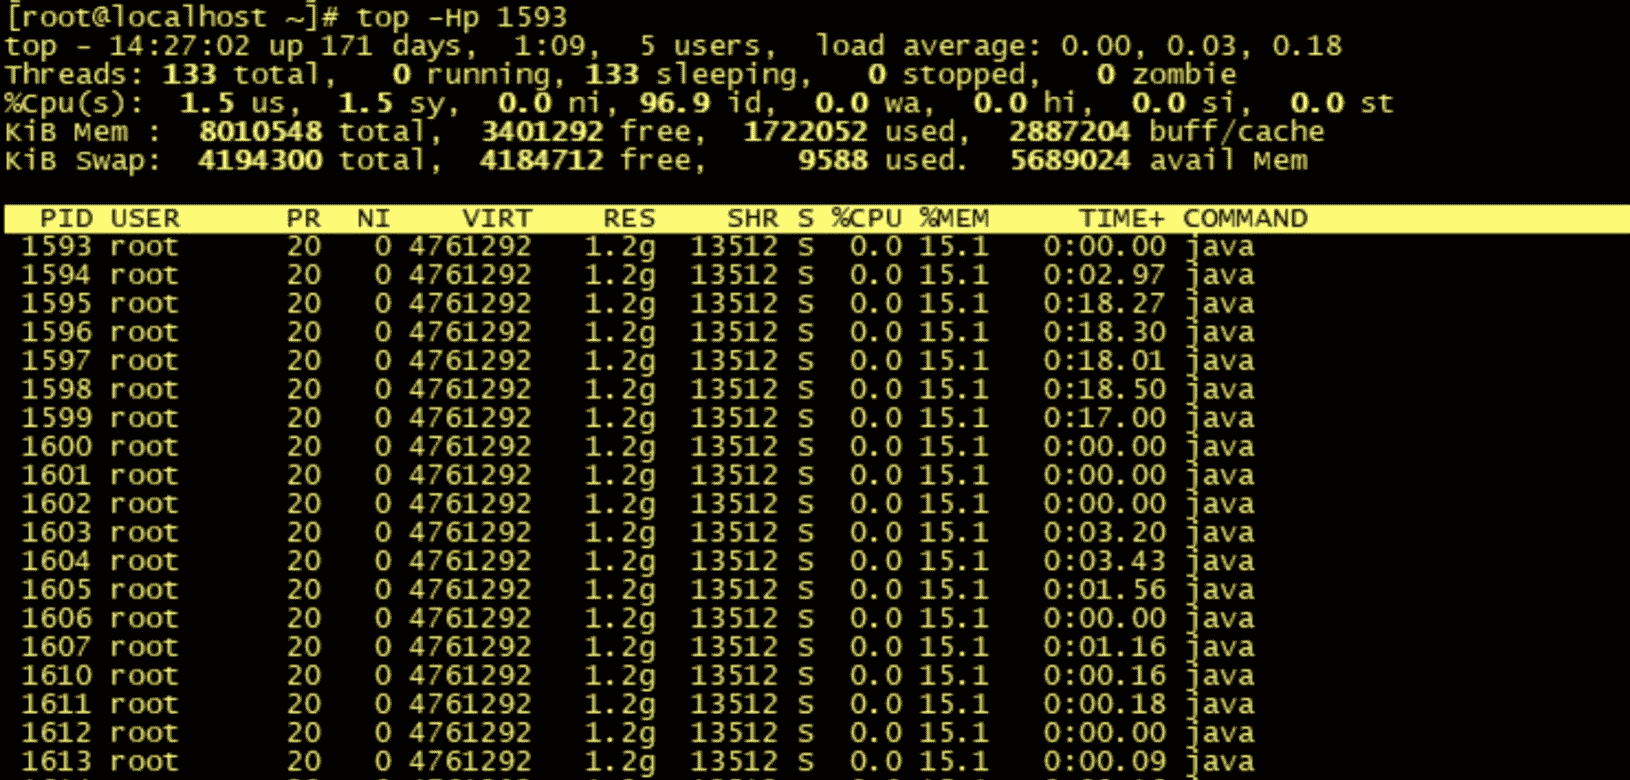This screenshot has height=780, width=1630.
Task: Select PID 1606 in the thread list
Action: [x=57, y=618]
